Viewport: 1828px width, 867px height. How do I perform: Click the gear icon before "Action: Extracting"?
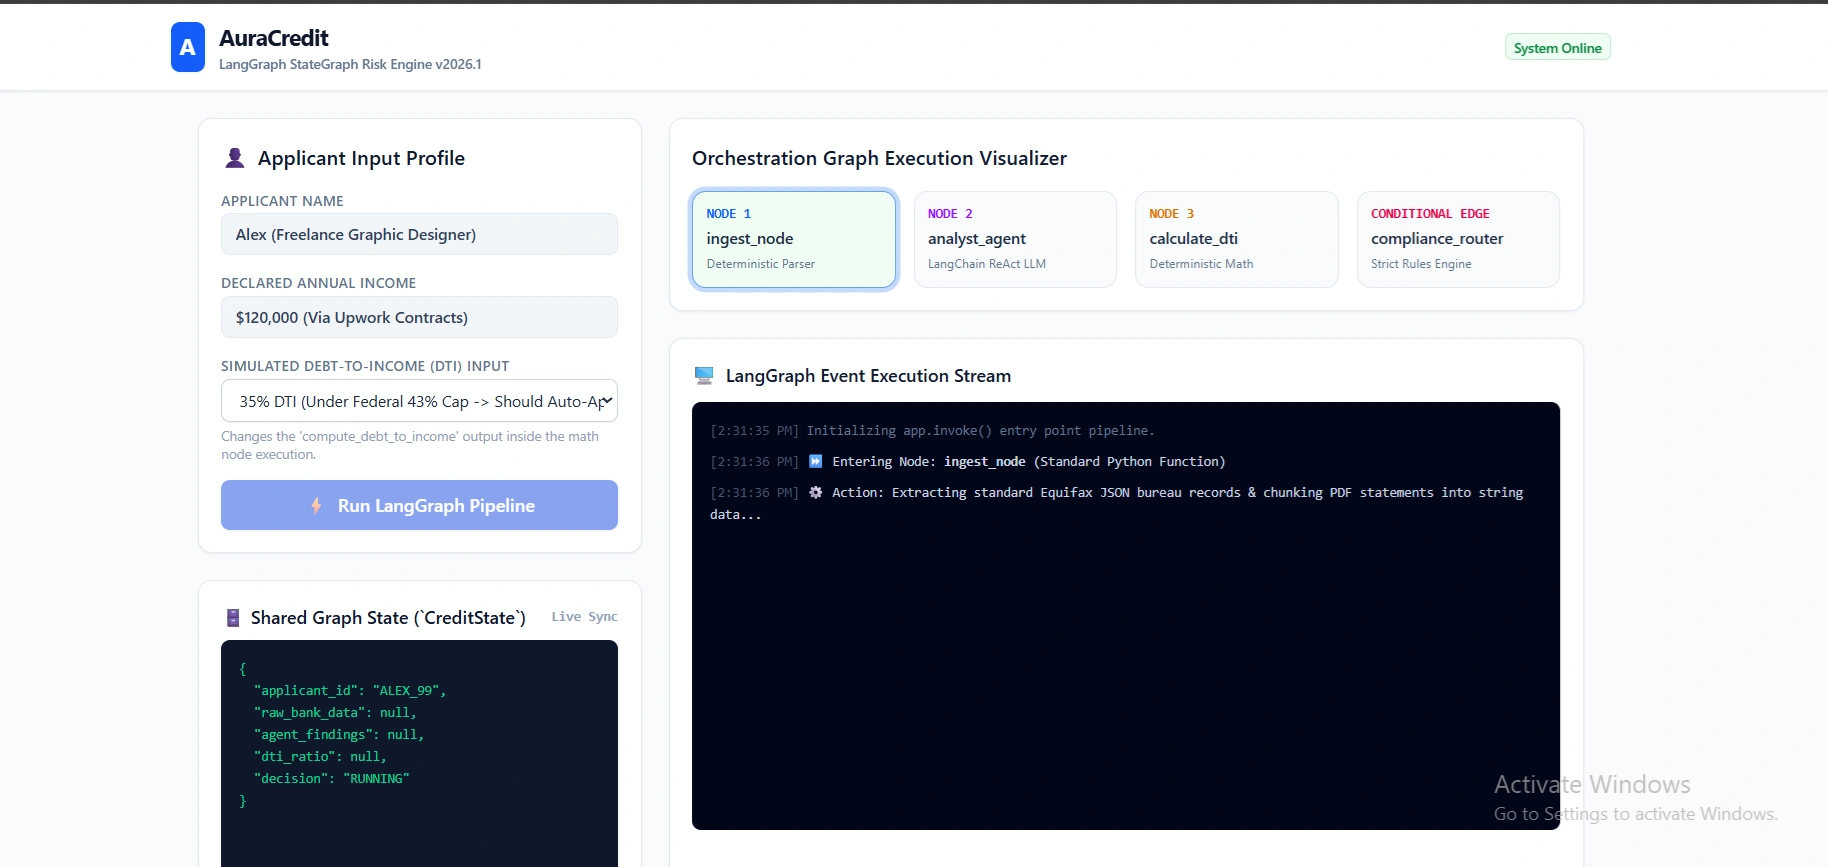point(816,492)
